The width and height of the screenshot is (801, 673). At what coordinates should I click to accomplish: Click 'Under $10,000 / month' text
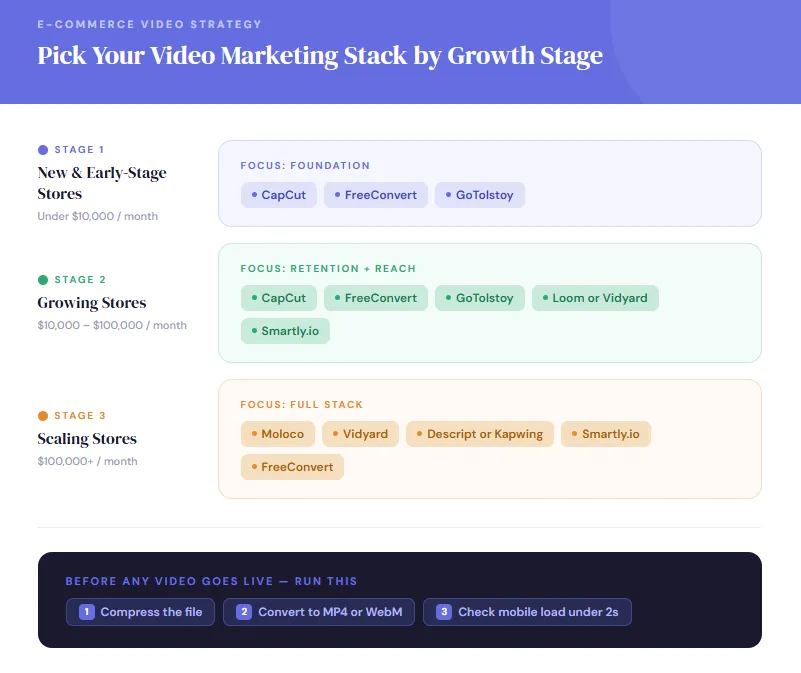pos(98,216)
